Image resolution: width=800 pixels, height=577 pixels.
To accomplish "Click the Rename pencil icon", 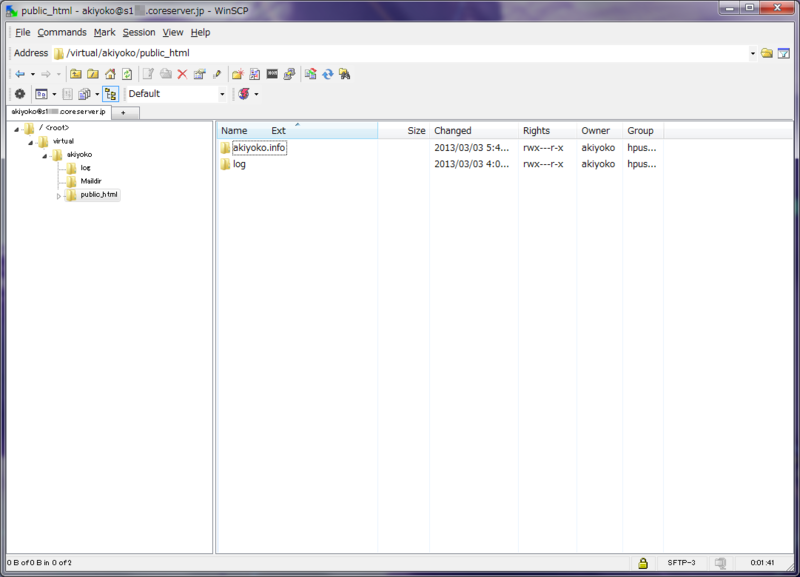I will coord(217,74).
